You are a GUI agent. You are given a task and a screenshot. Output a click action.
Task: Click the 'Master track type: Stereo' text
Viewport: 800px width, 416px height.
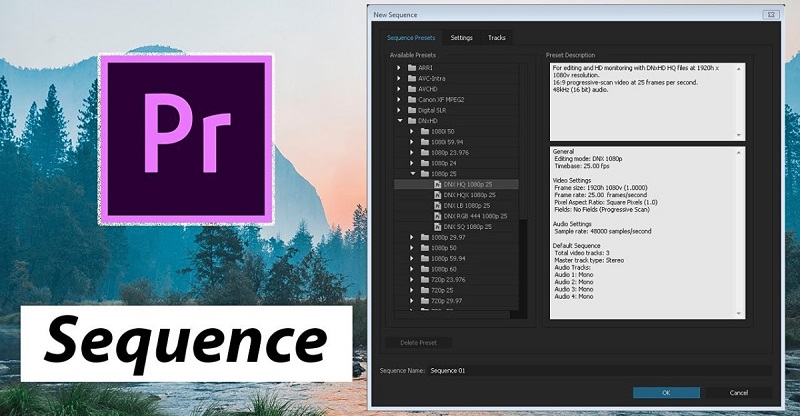pos(589,260)
